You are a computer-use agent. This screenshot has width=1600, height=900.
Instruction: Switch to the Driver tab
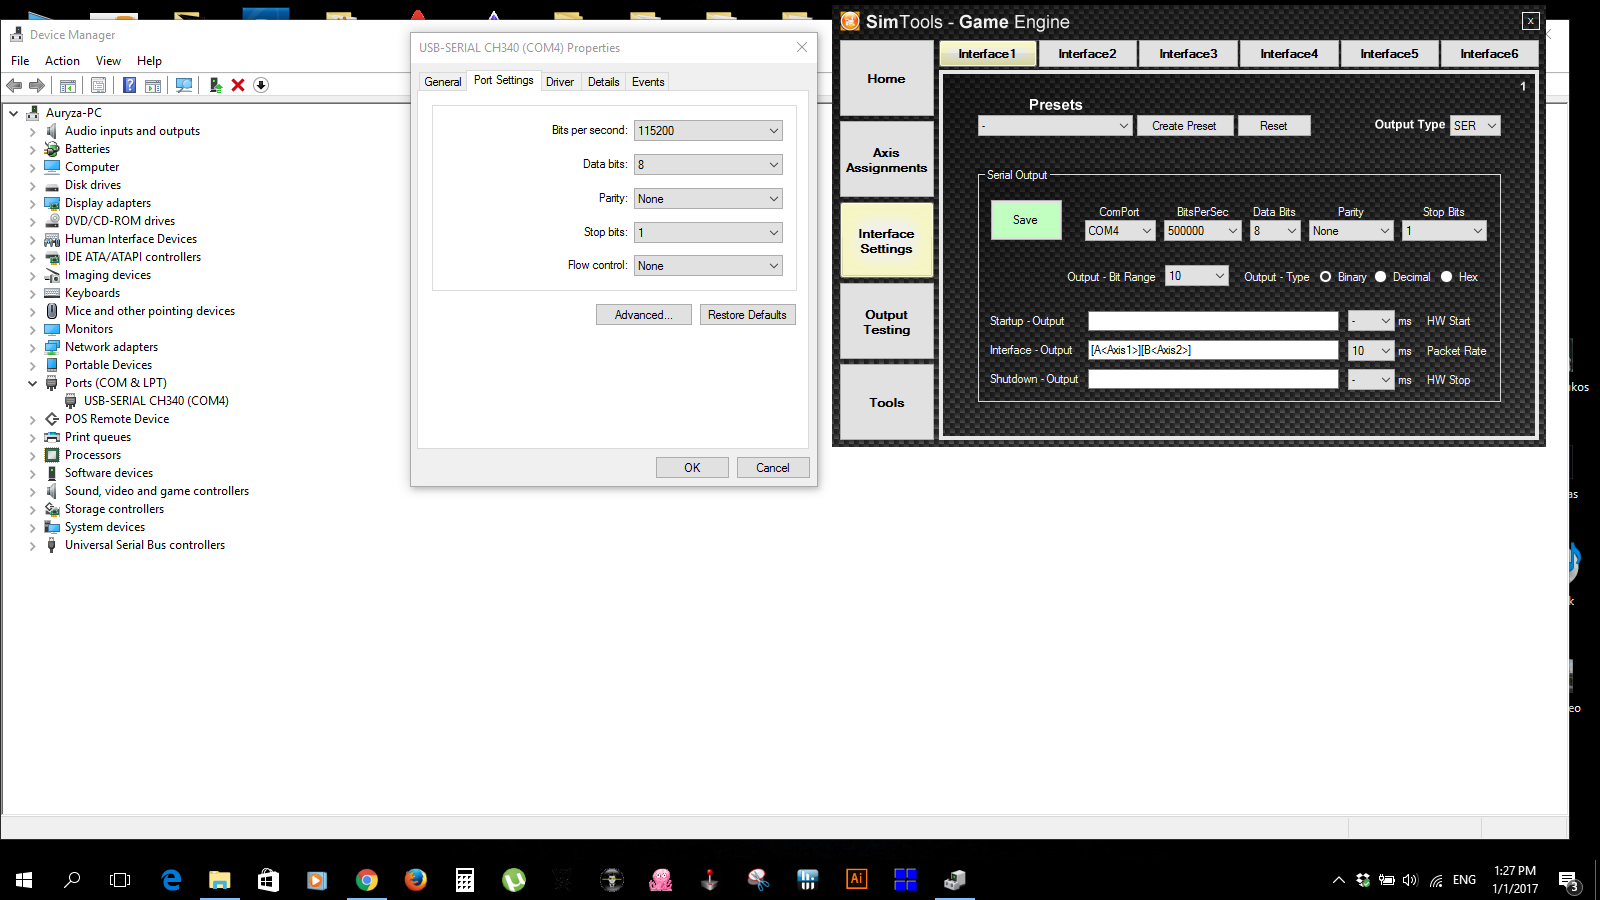[560, 82]
